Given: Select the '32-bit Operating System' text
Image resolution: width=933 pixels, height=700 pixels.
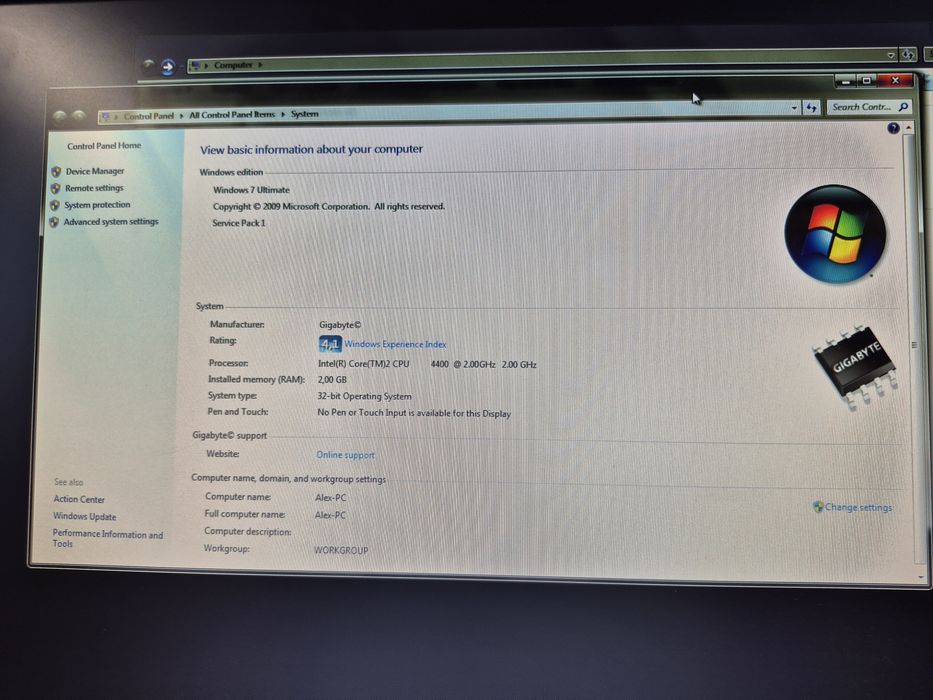Looking at the screenshot, I should [364, 396].
